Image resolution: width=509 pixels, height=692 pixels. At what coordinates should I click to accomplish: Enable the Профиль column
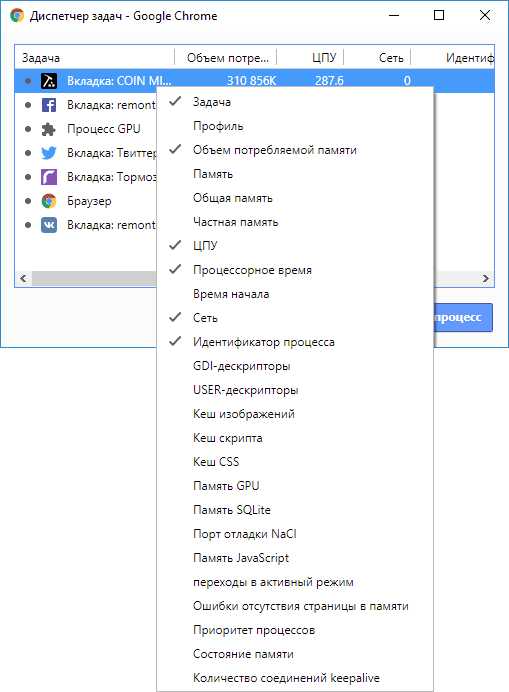(295, 126)
